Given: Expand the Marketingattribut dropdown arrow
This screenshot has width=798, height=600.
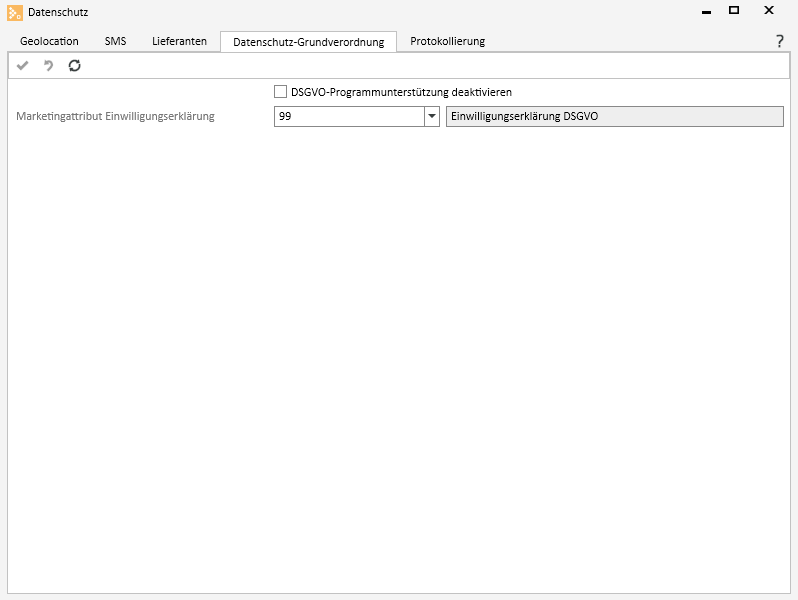Looking at the screenshot, I should 432,116.
